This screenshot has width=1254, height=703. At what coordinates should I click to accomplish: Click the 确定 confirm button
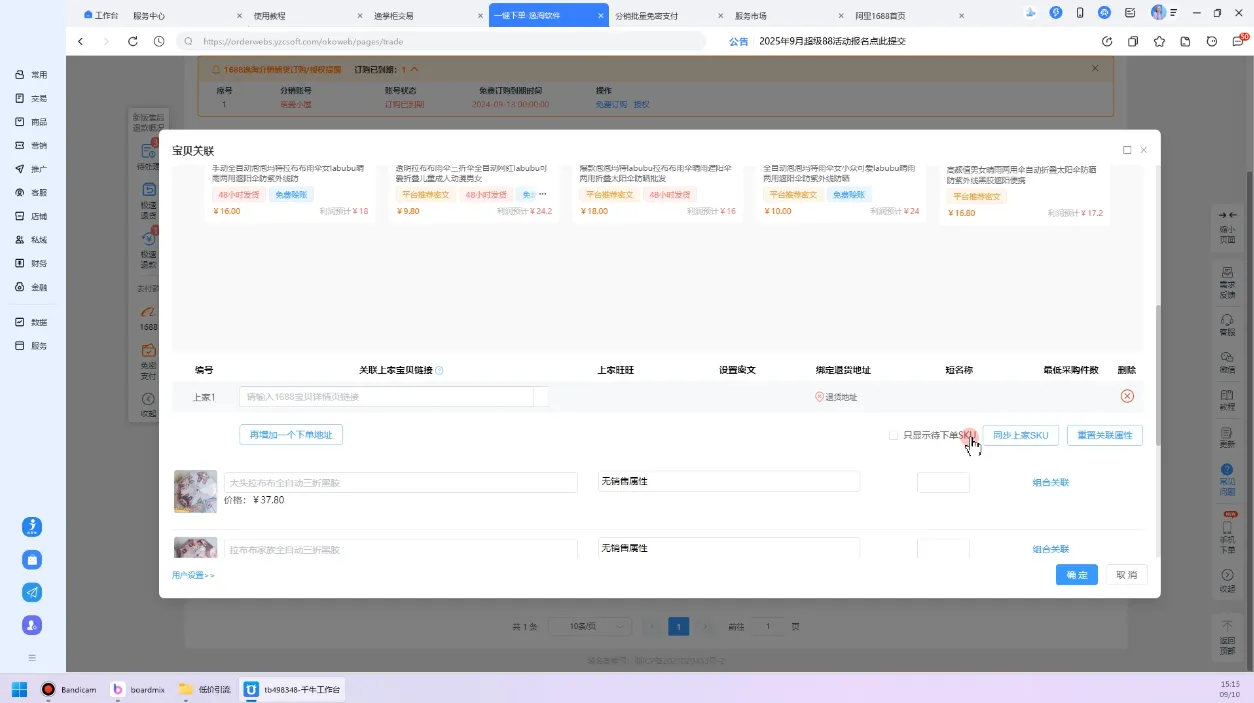tap(1076, 574)
